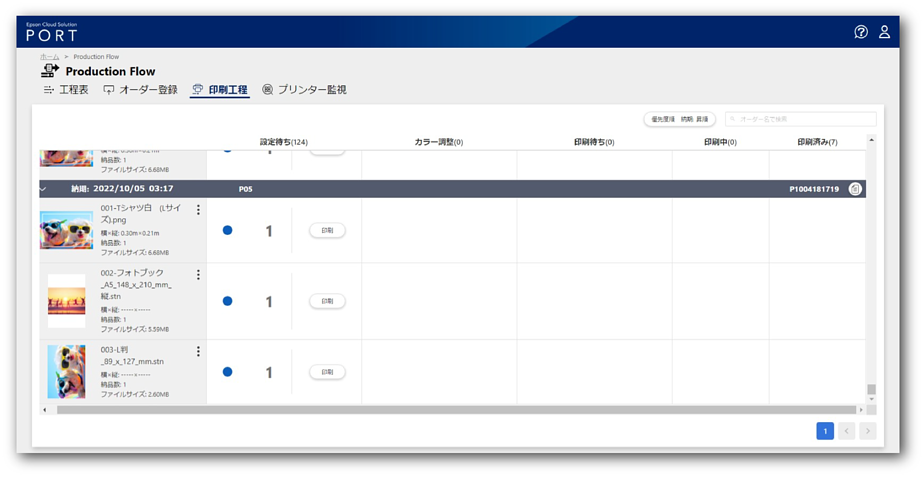Image resolution: width=924 pixels, height=477 pixels.
Task: Switch to the 工程表 tab
Action: pos(65,90)
